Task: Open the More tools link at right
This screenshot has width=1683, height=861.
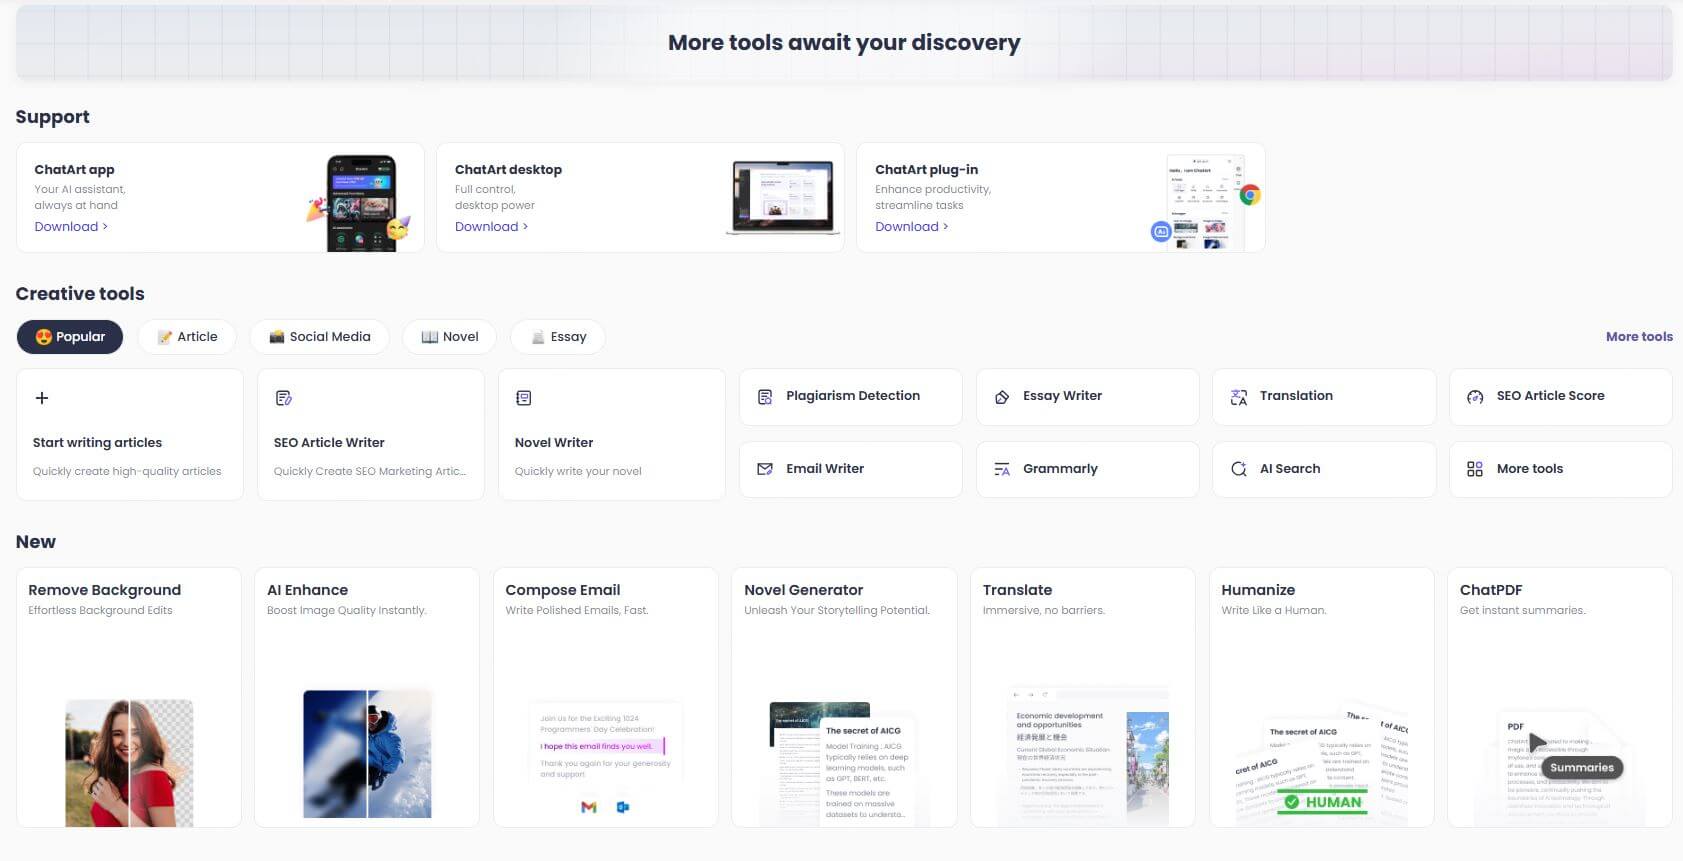Action: (x=1639, y=337)
